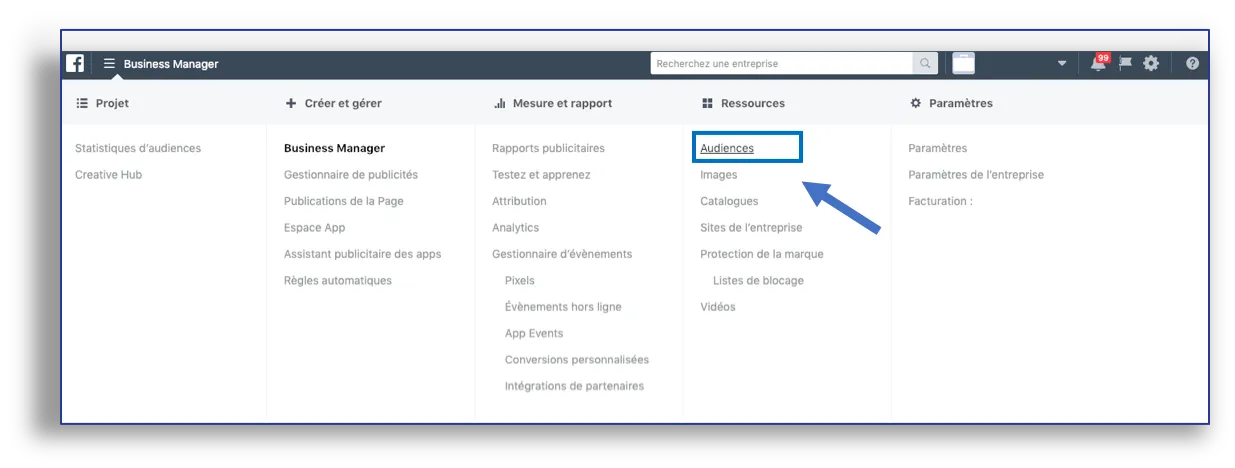Open the Paramètres link in last column
1235x468 pixels.
tap(938, 148)
